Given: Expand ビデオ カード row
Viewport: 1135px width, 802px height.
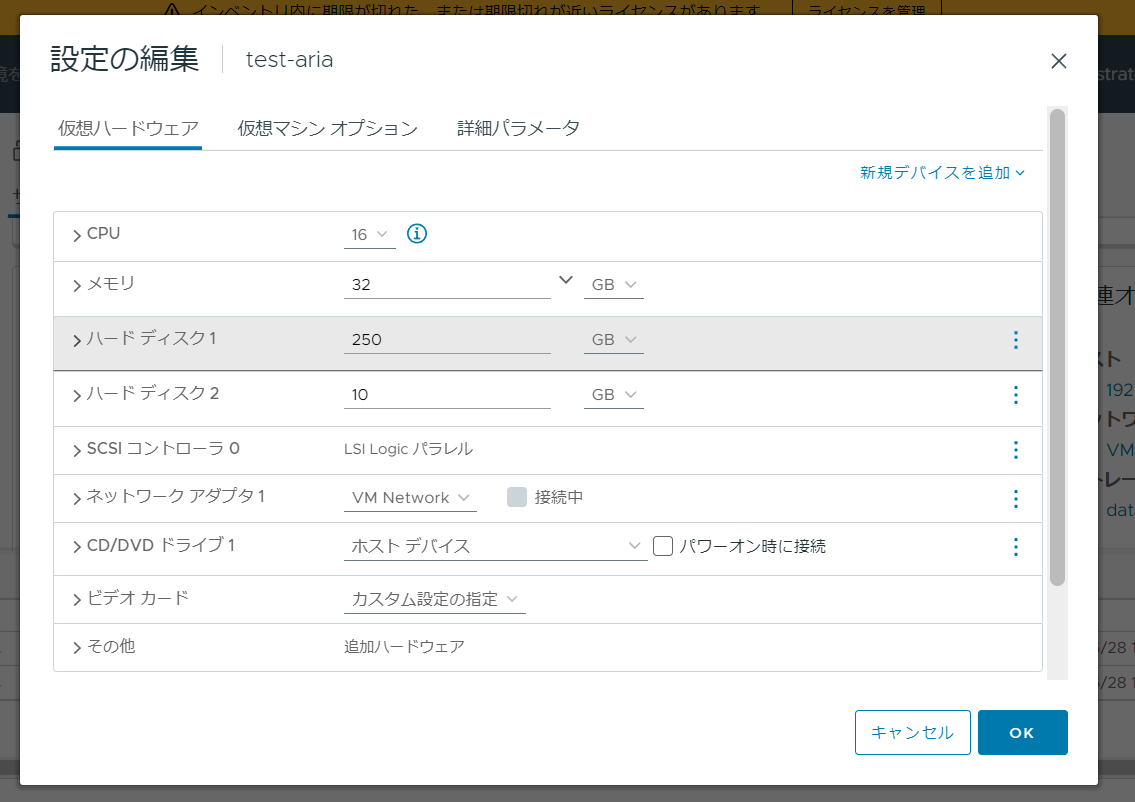Looking at the screenshot, I should 77,599.
